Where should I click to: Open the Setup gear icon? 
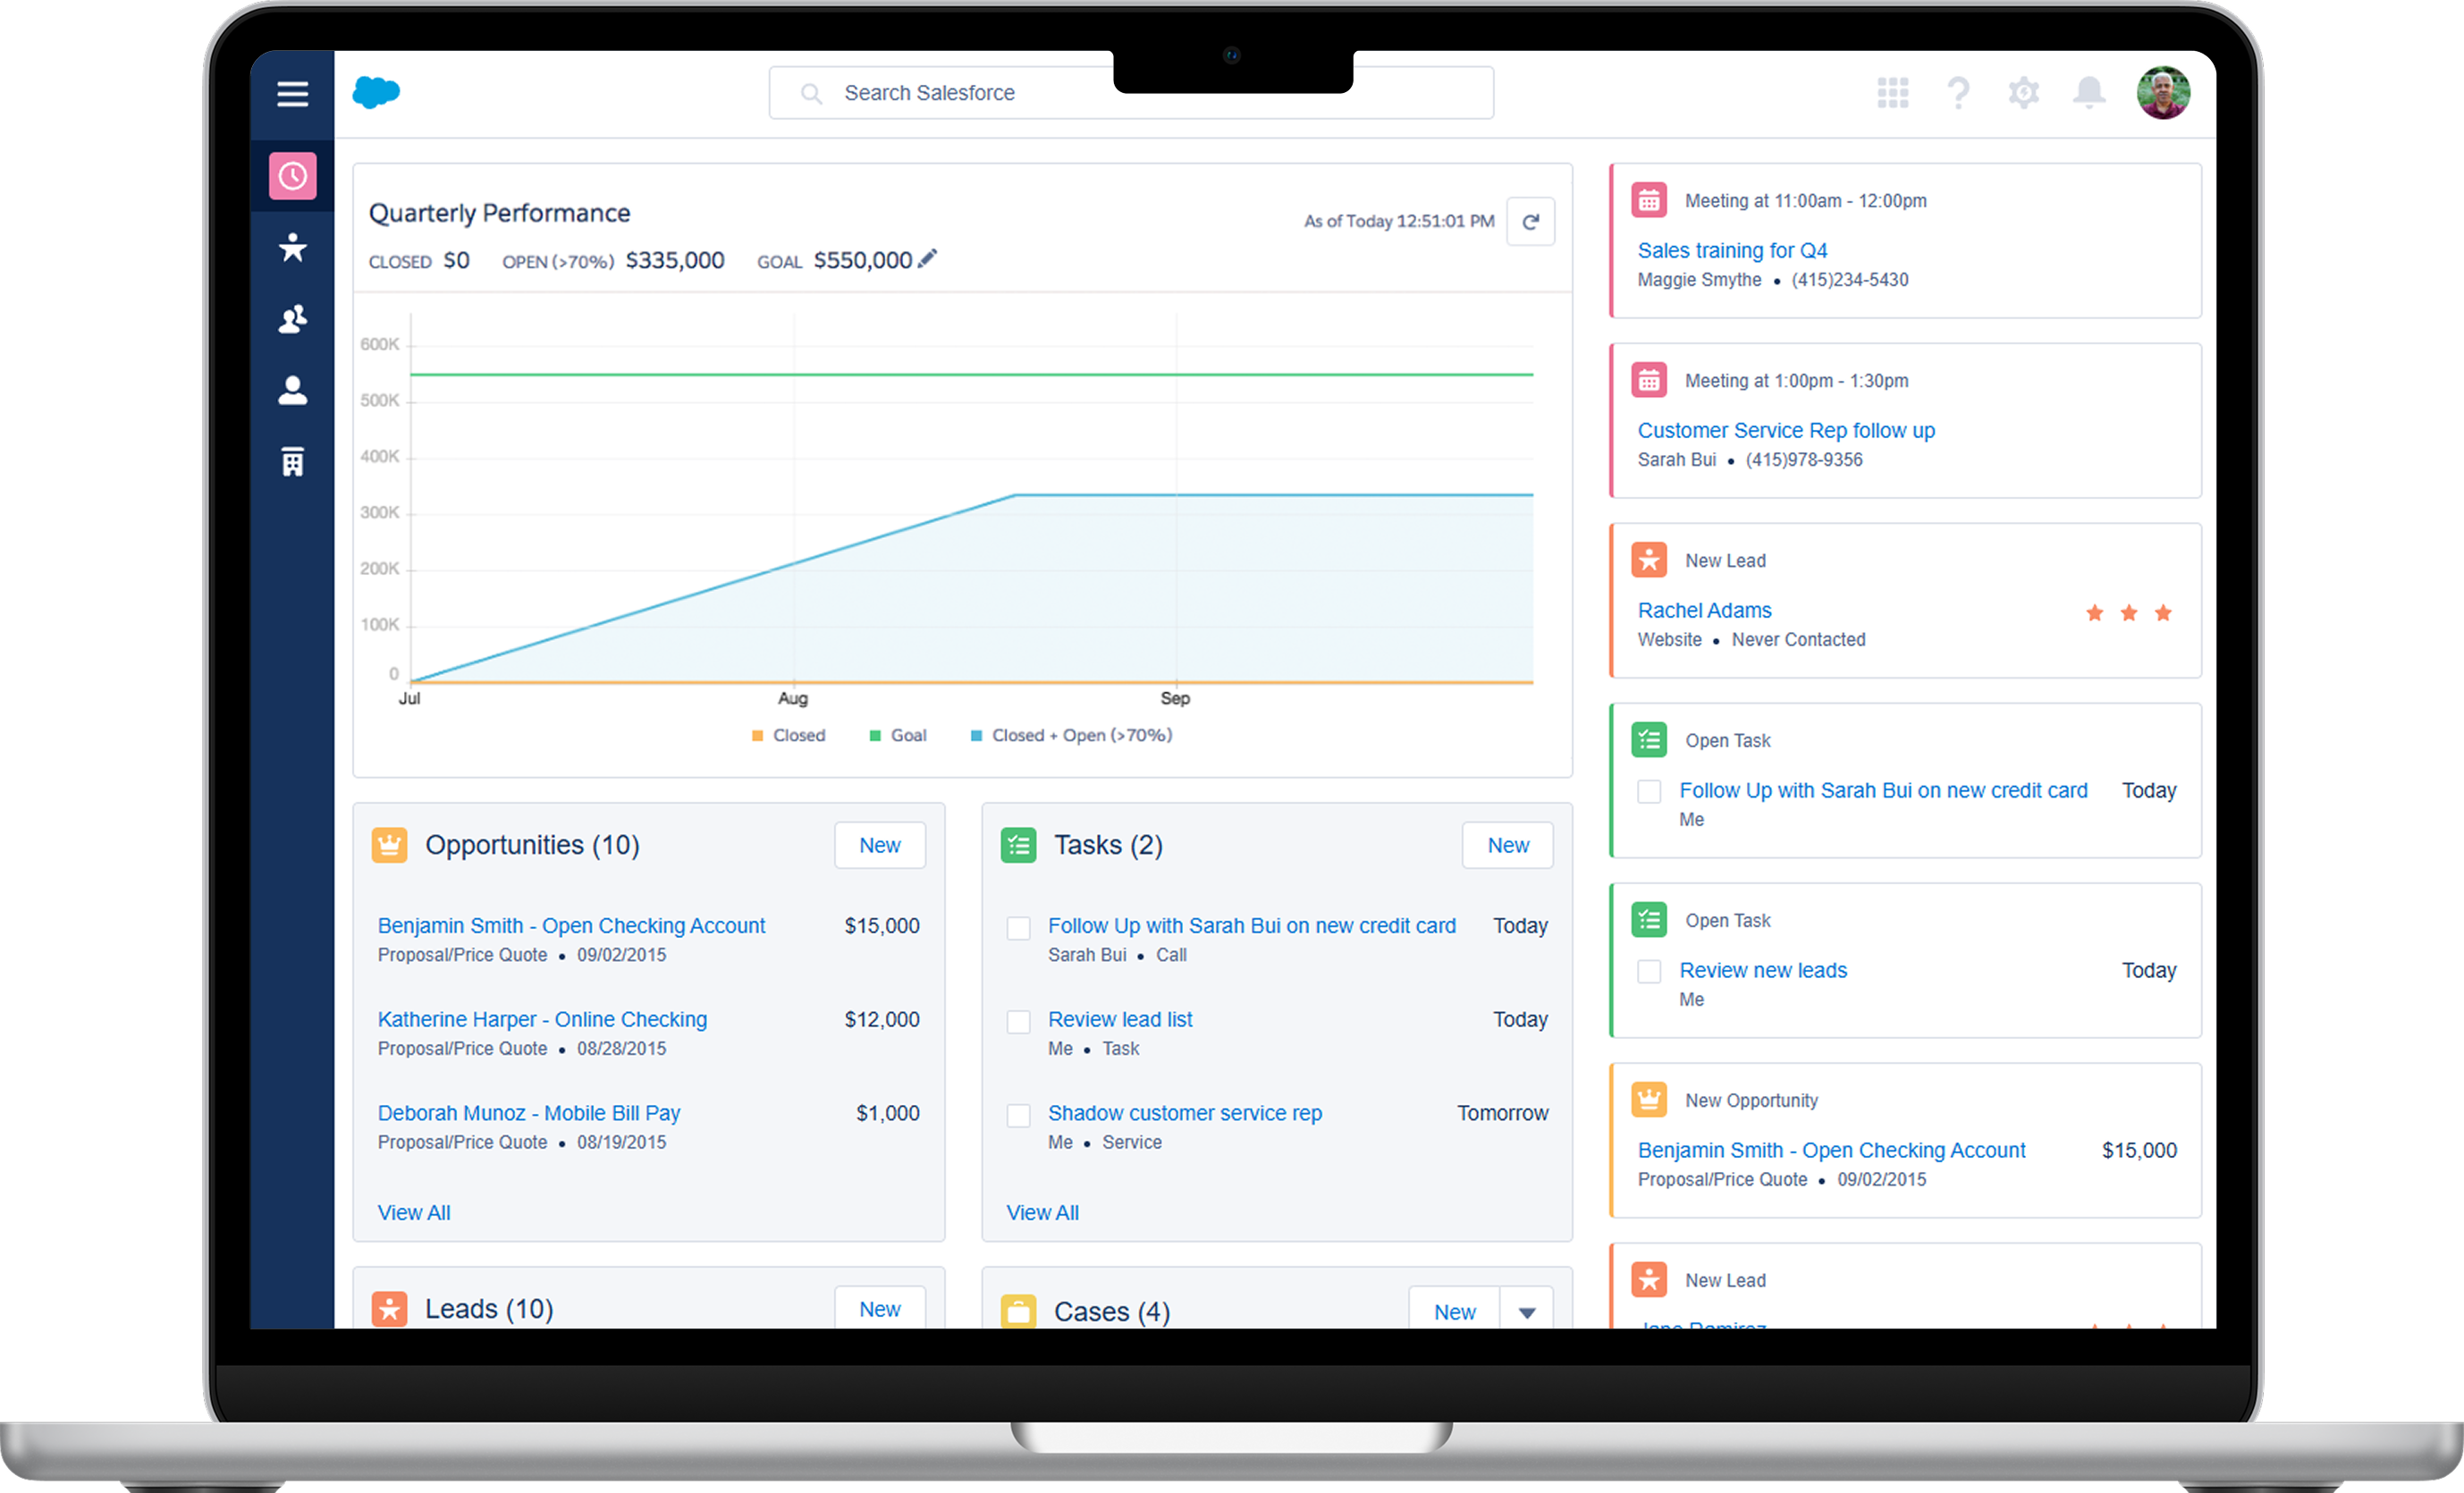click(x=2023, y=93)
